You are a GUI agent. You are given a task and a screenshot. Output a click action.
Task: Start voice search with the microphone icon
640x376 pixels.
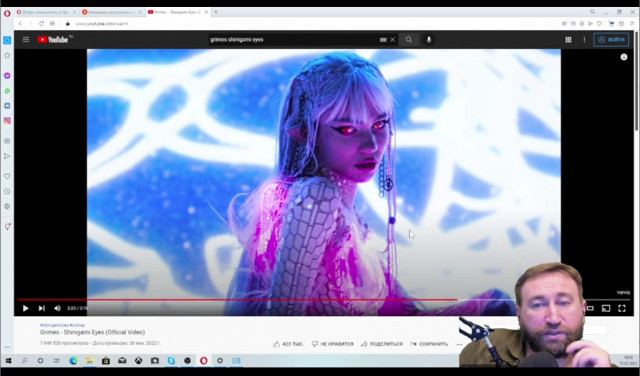pyautogui.click(x=429, y=40)
